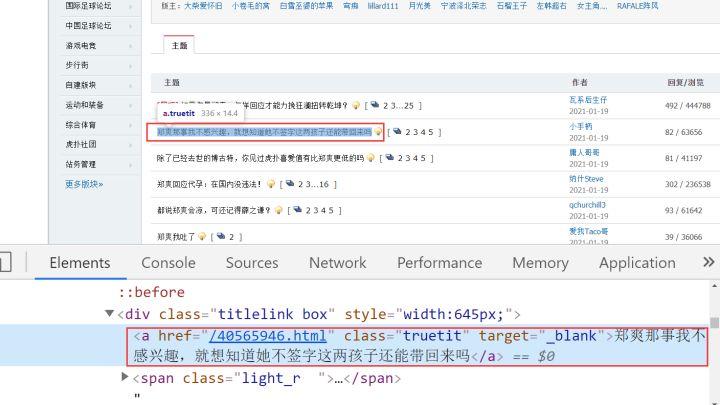Select the Network tab in DevTools
Image resolution: width=720 pixels, height=405 pixels.
[338, 263]
